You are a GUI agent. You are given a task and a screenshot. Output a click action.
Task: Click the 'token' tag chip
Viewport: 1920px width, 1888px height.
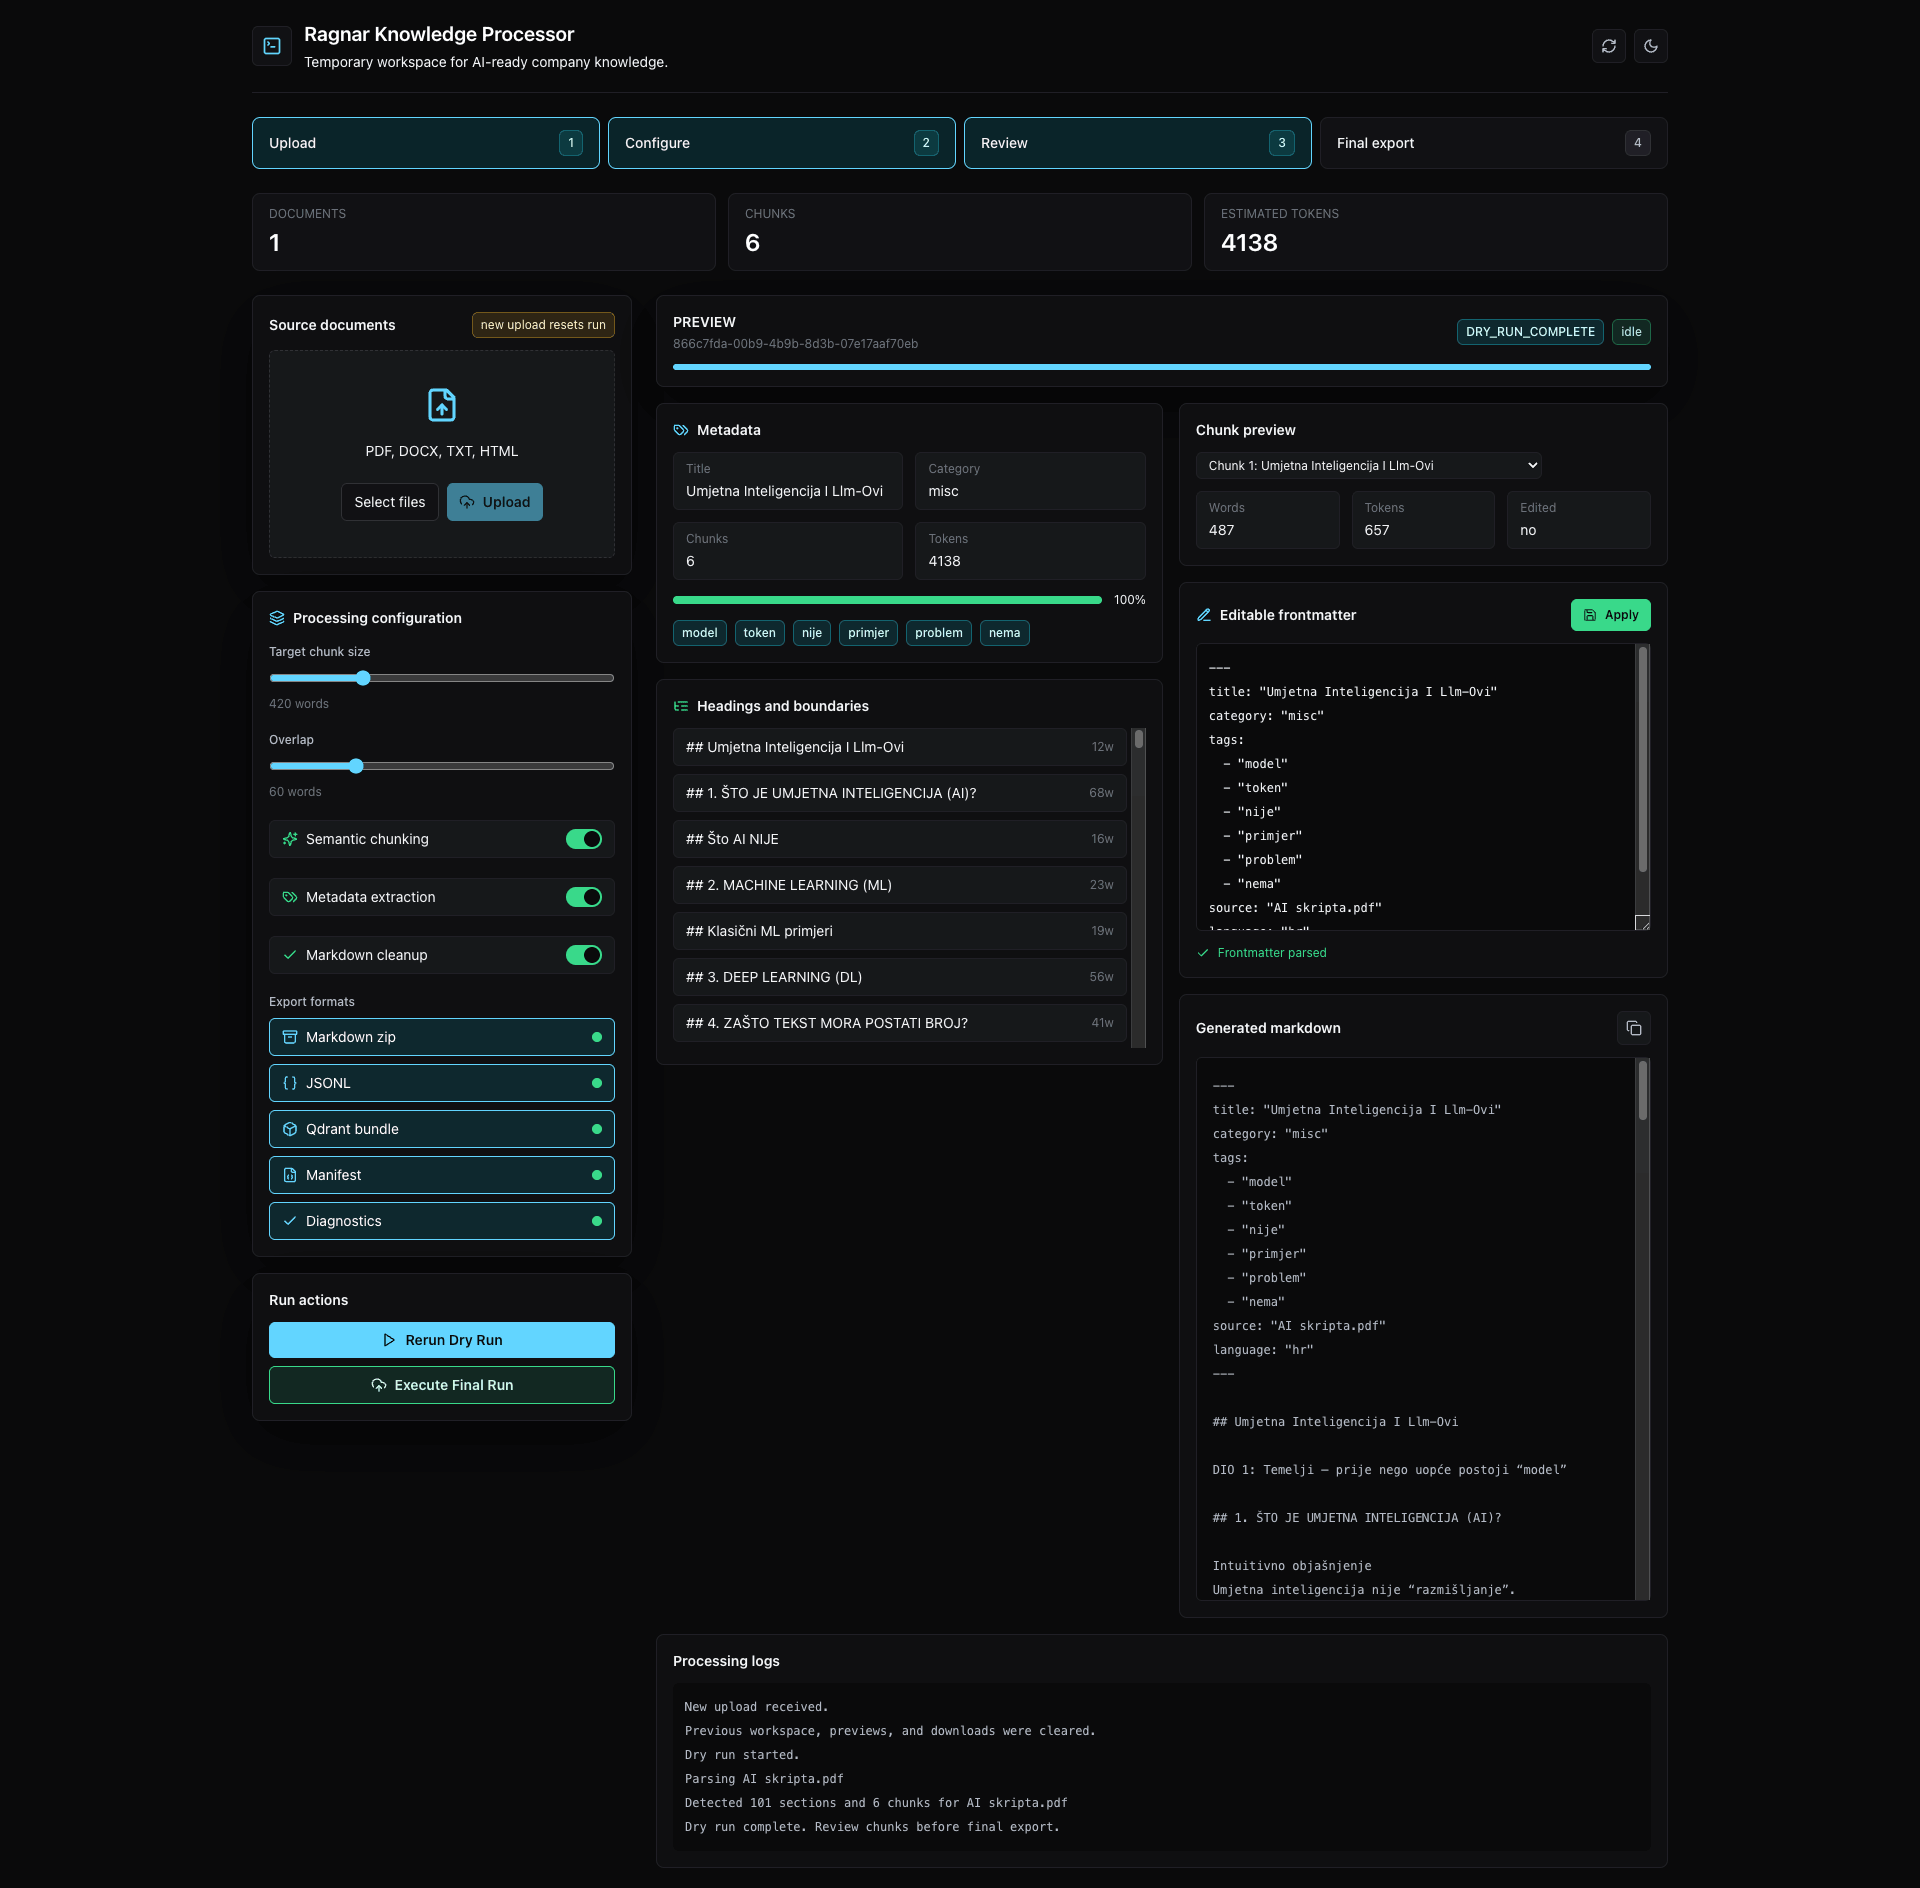[759, 633]
